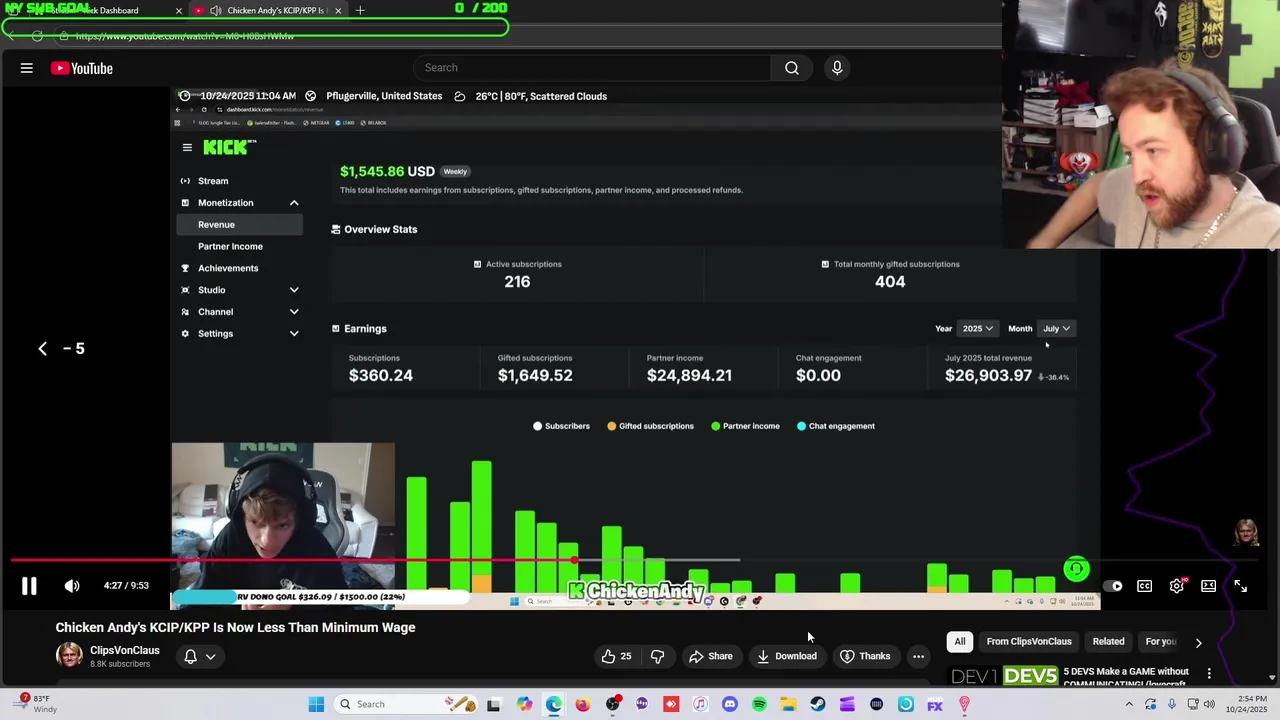Show hidden system tray icons
The width and height of the screenshot is (1280, 720).
[x=1129, y=704]
